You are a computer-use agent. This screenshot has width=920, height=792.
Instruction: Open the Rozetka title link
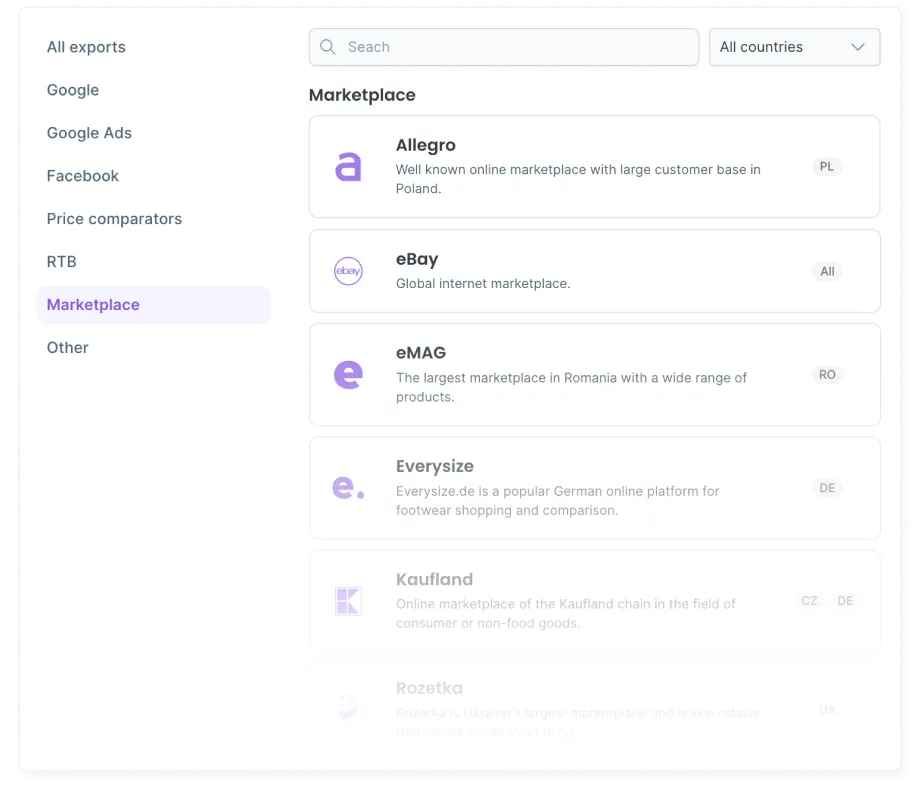[429, 688]
